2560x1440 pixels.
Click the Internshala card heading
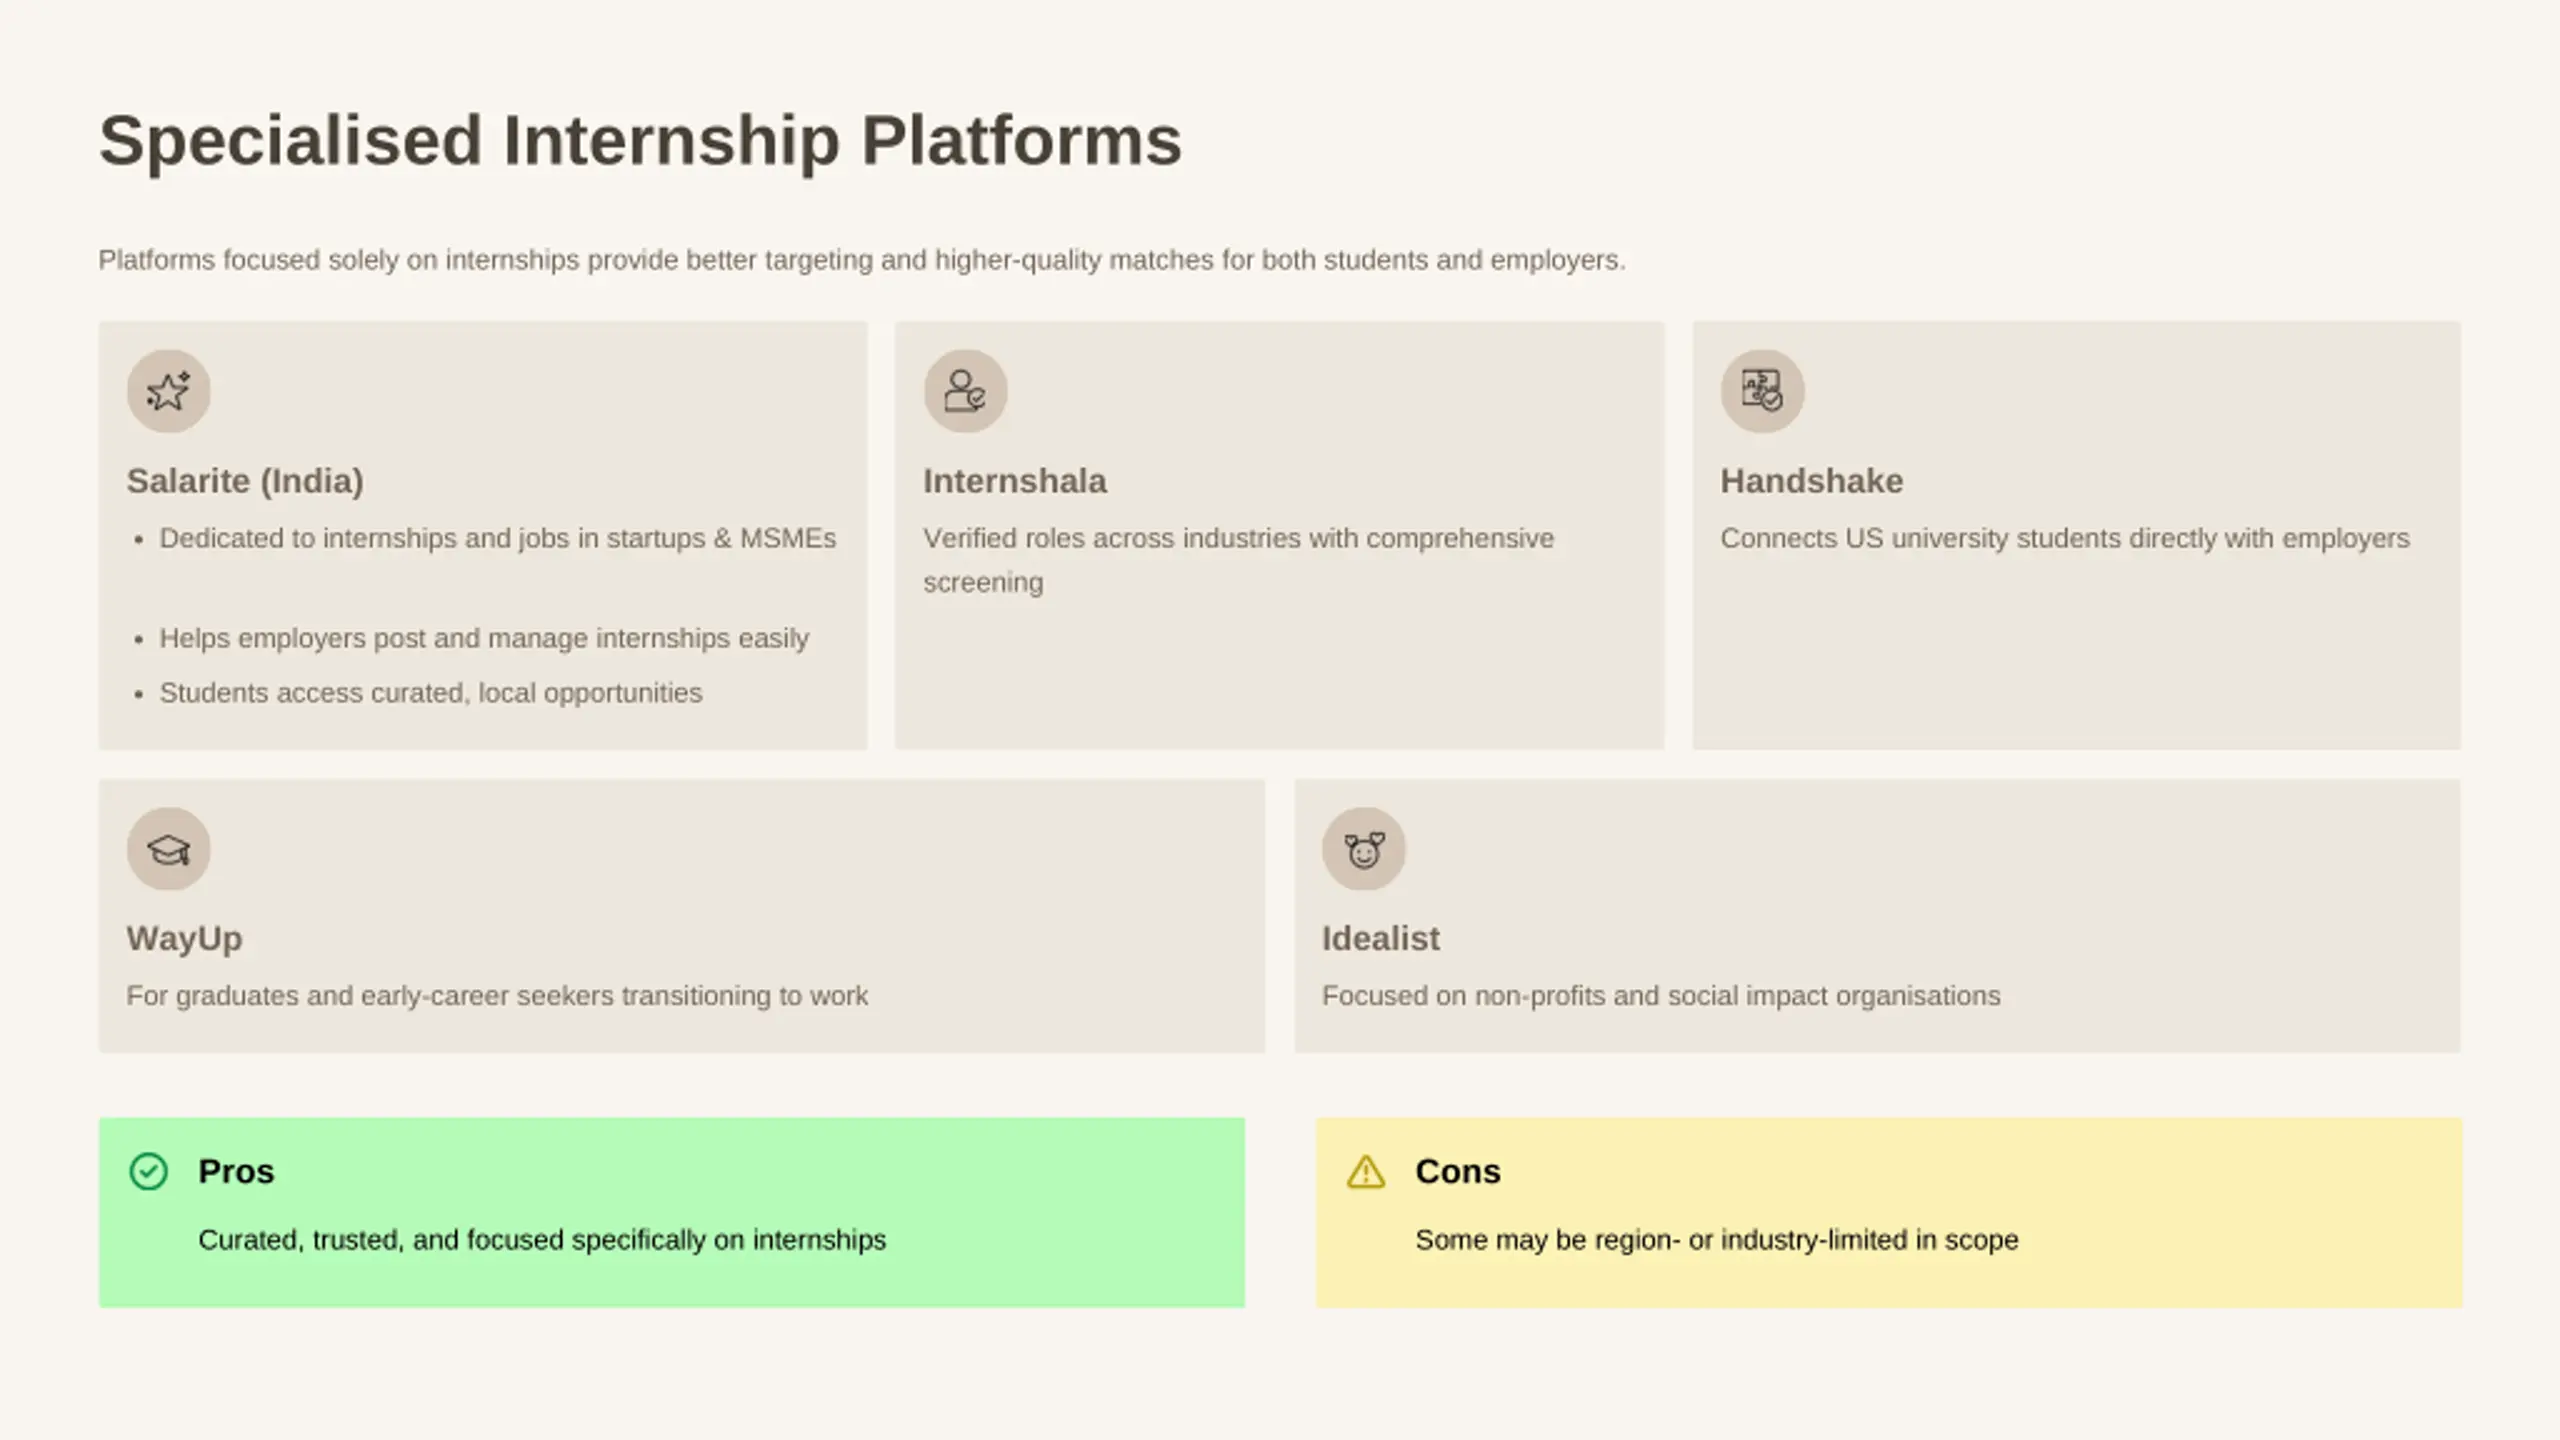pos(1014,481)
